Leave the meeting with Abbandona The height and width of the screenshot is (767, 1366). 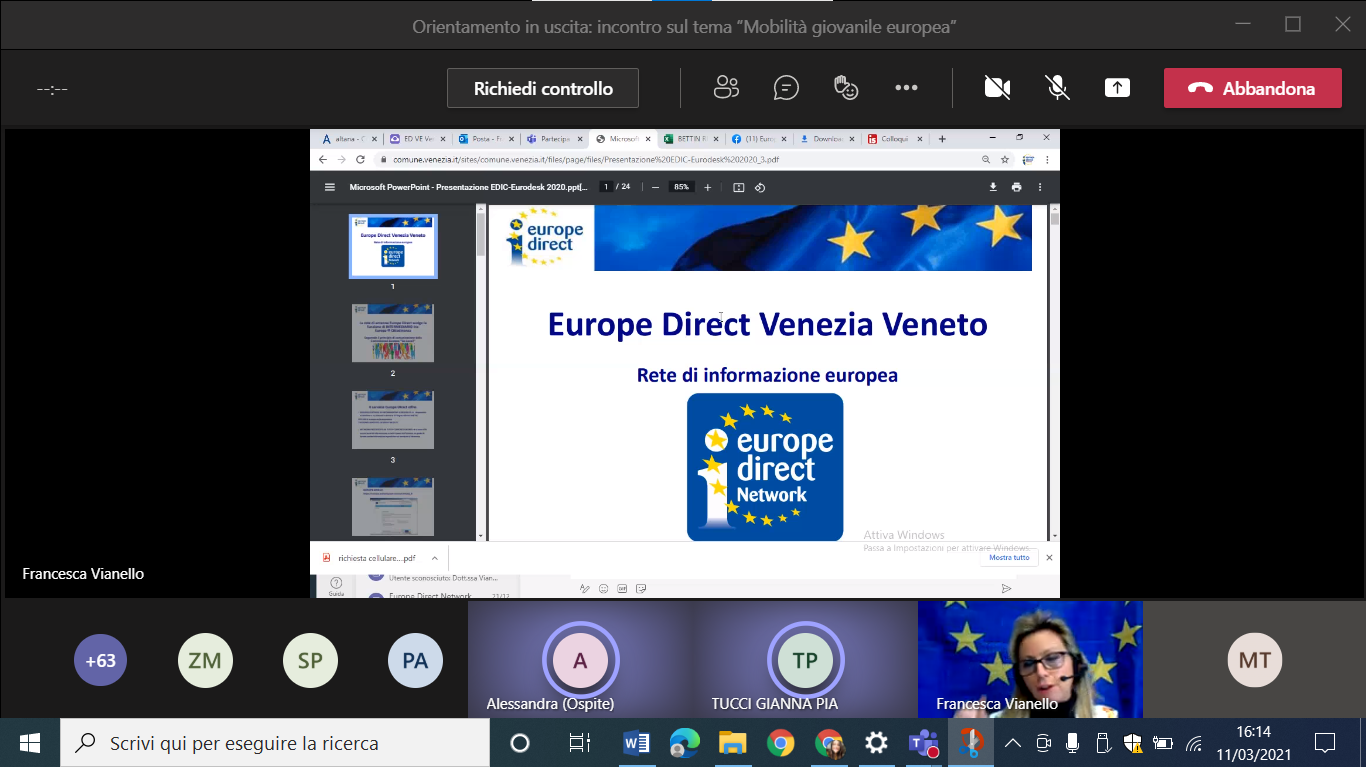1252,88
